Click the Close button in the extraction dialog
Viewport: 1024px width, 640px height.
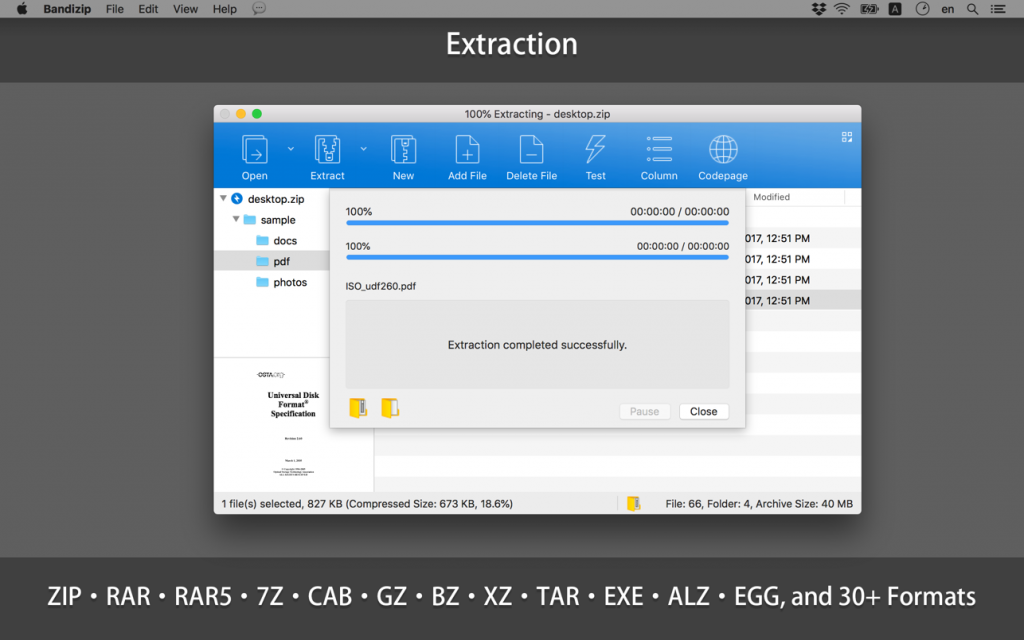[703, 411]
